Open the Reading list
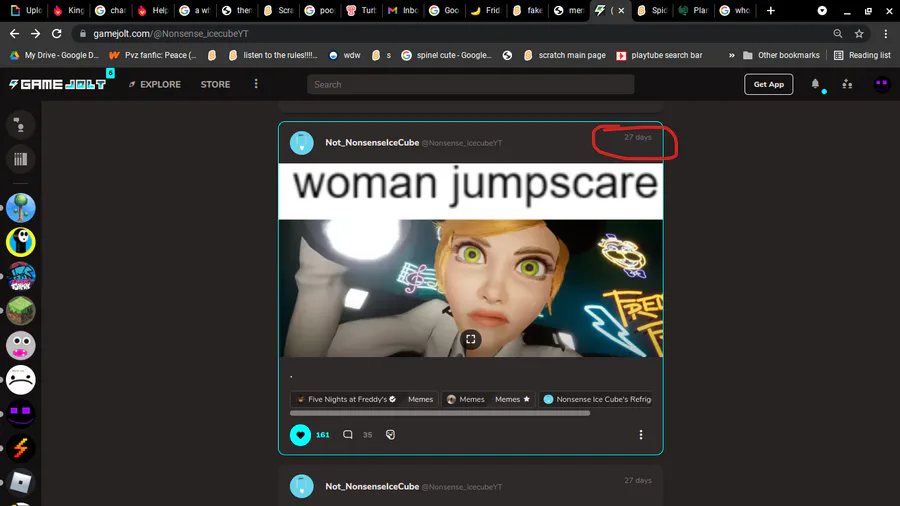The image size is (900, 506). pos(862,55)
